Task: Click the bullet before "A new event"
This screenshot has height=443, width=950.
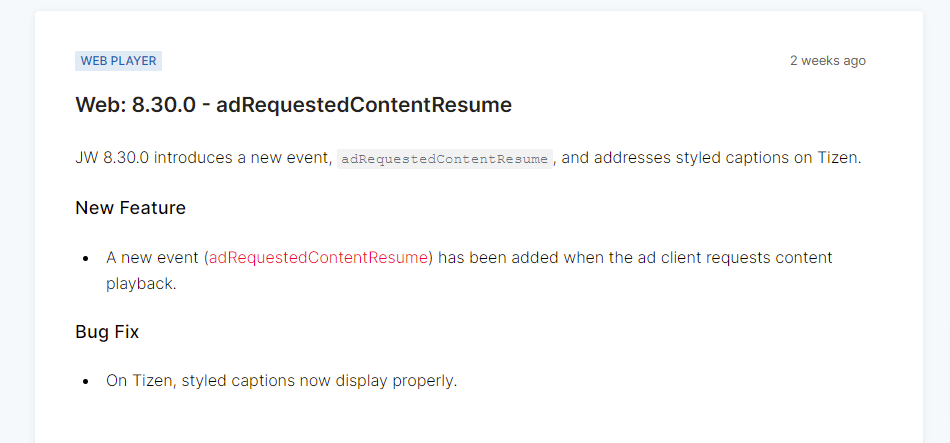Action: pos(87,259)
